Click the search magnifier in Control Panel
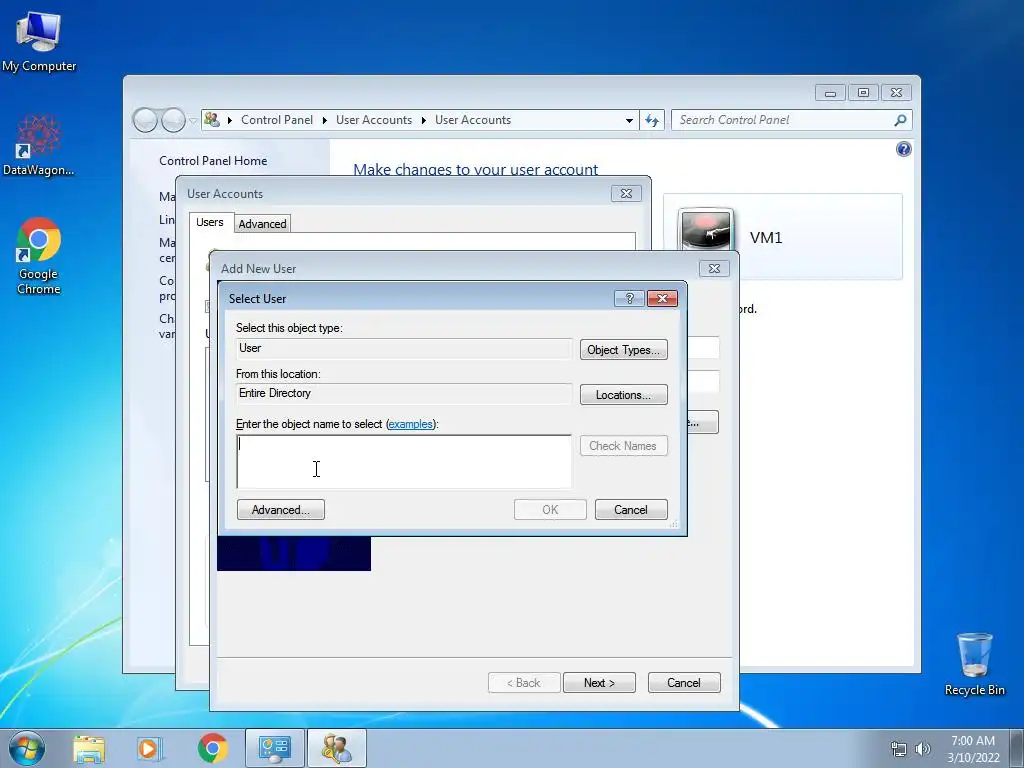The width and height of the screenshot is (1024, 768). pyautogui.click(x=900, y=120)
